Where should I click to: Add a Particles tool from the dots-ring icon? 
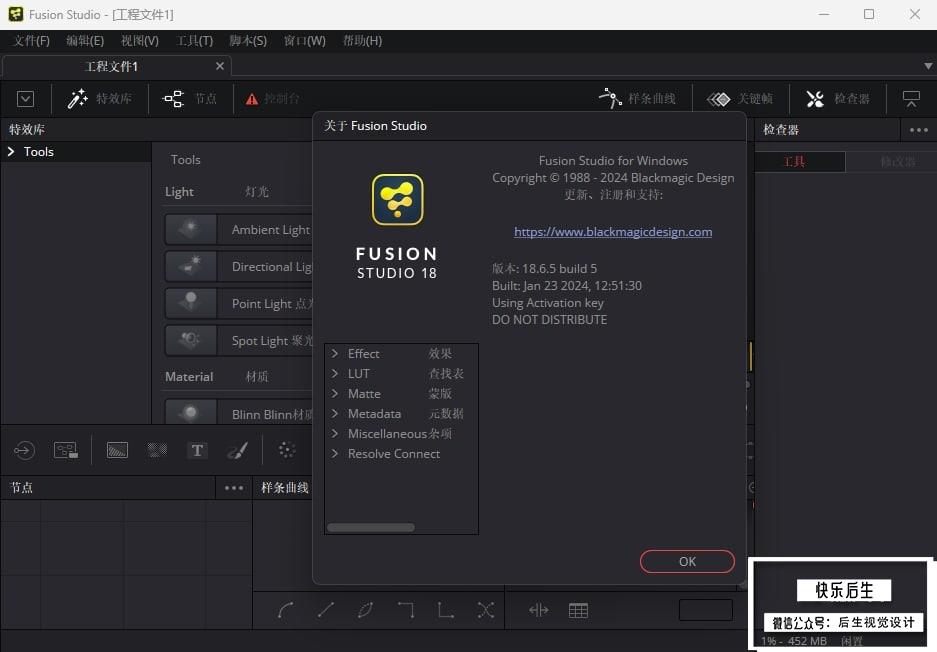pyautogui.click(x=287, y=450)
